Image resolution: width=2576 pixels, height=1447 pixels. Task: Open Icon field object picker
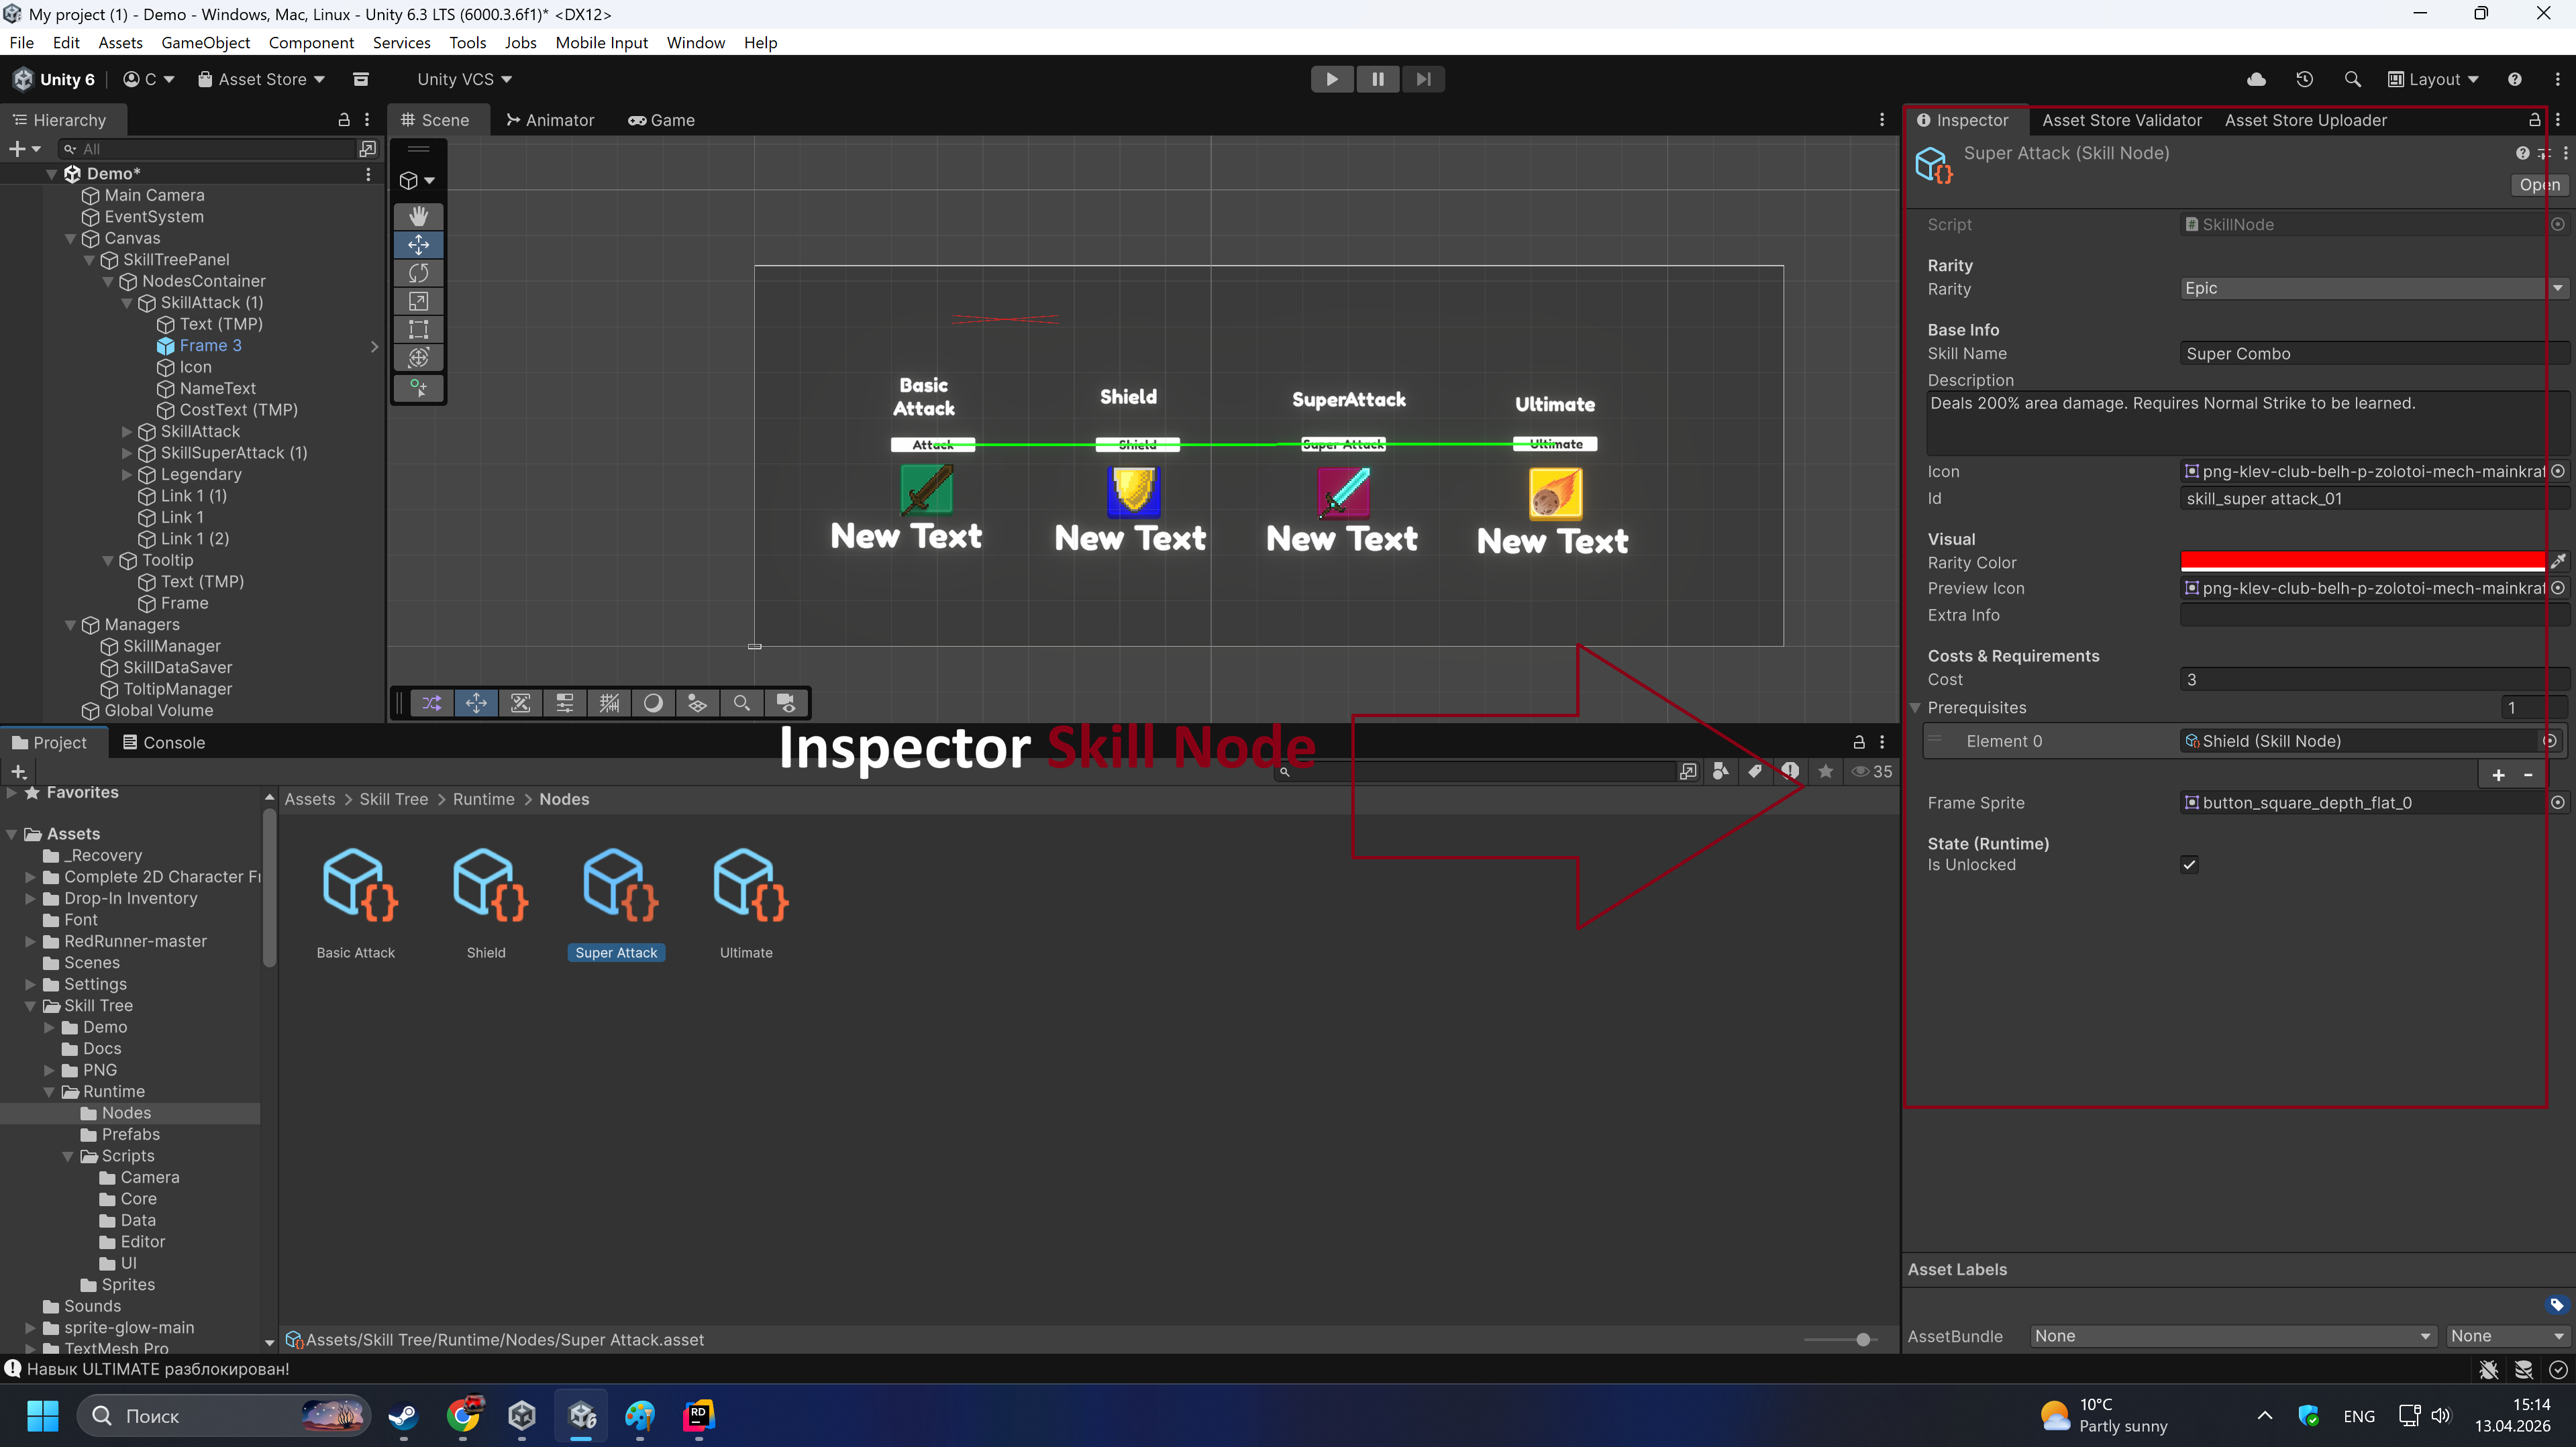pos(2558,471)
